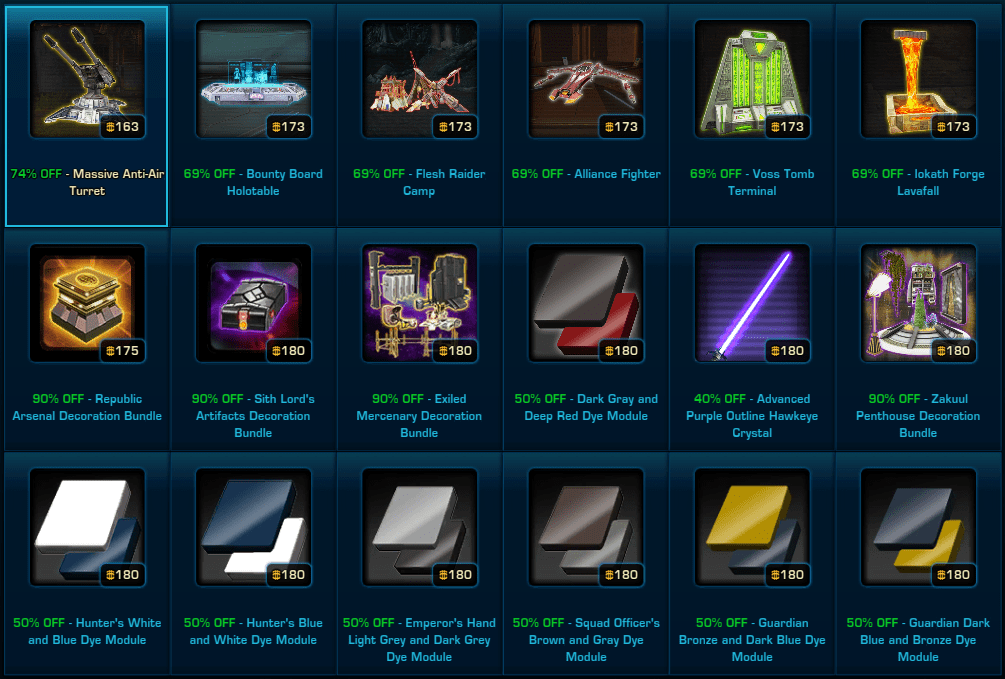Click the Exiled Mercenary Decoration Bundle image
This screenshot has height=679, width=1005.
point(419,303)
